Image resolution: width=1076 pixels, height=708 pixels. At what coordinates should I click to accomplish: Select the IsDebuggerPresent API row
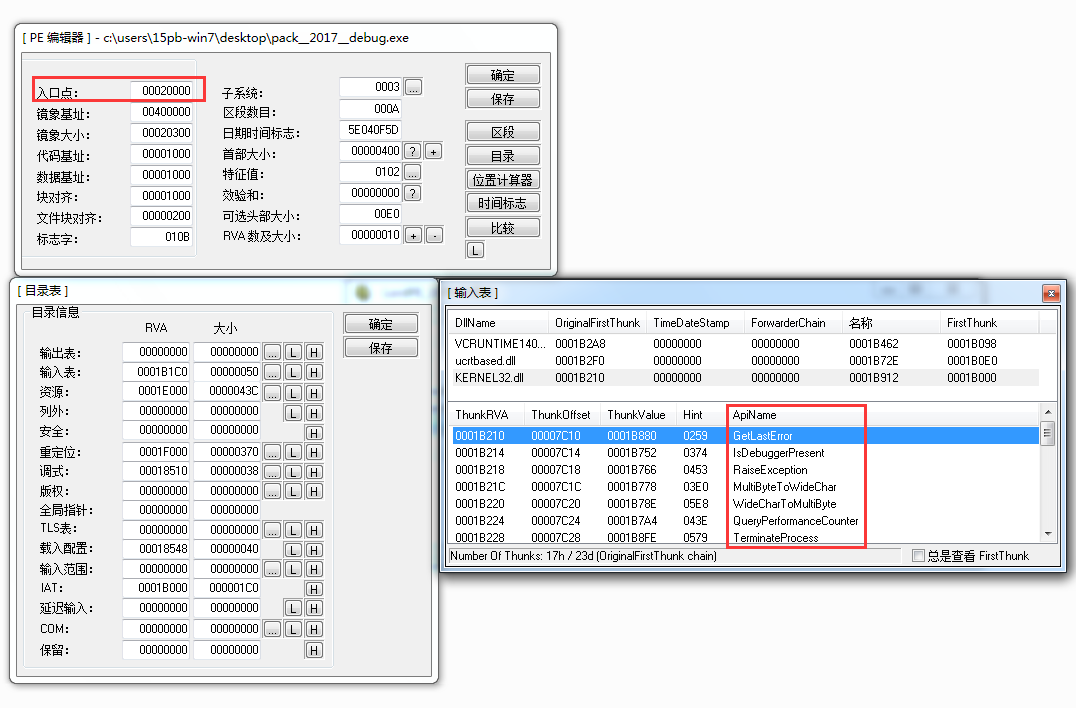point(745,453)
